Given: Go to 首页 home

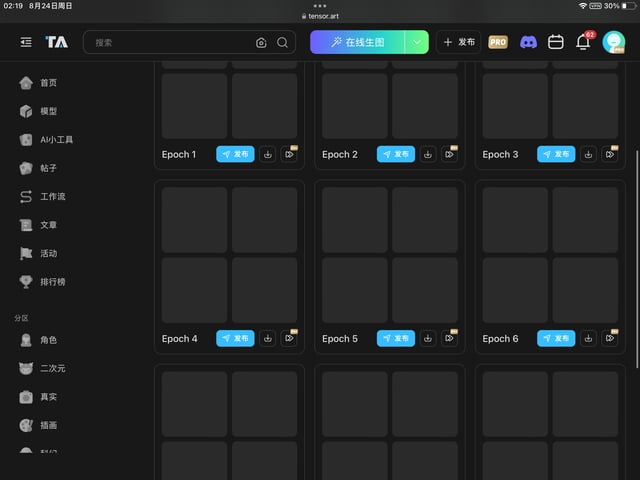Looking at the screenshot, I should coord(39,83).
